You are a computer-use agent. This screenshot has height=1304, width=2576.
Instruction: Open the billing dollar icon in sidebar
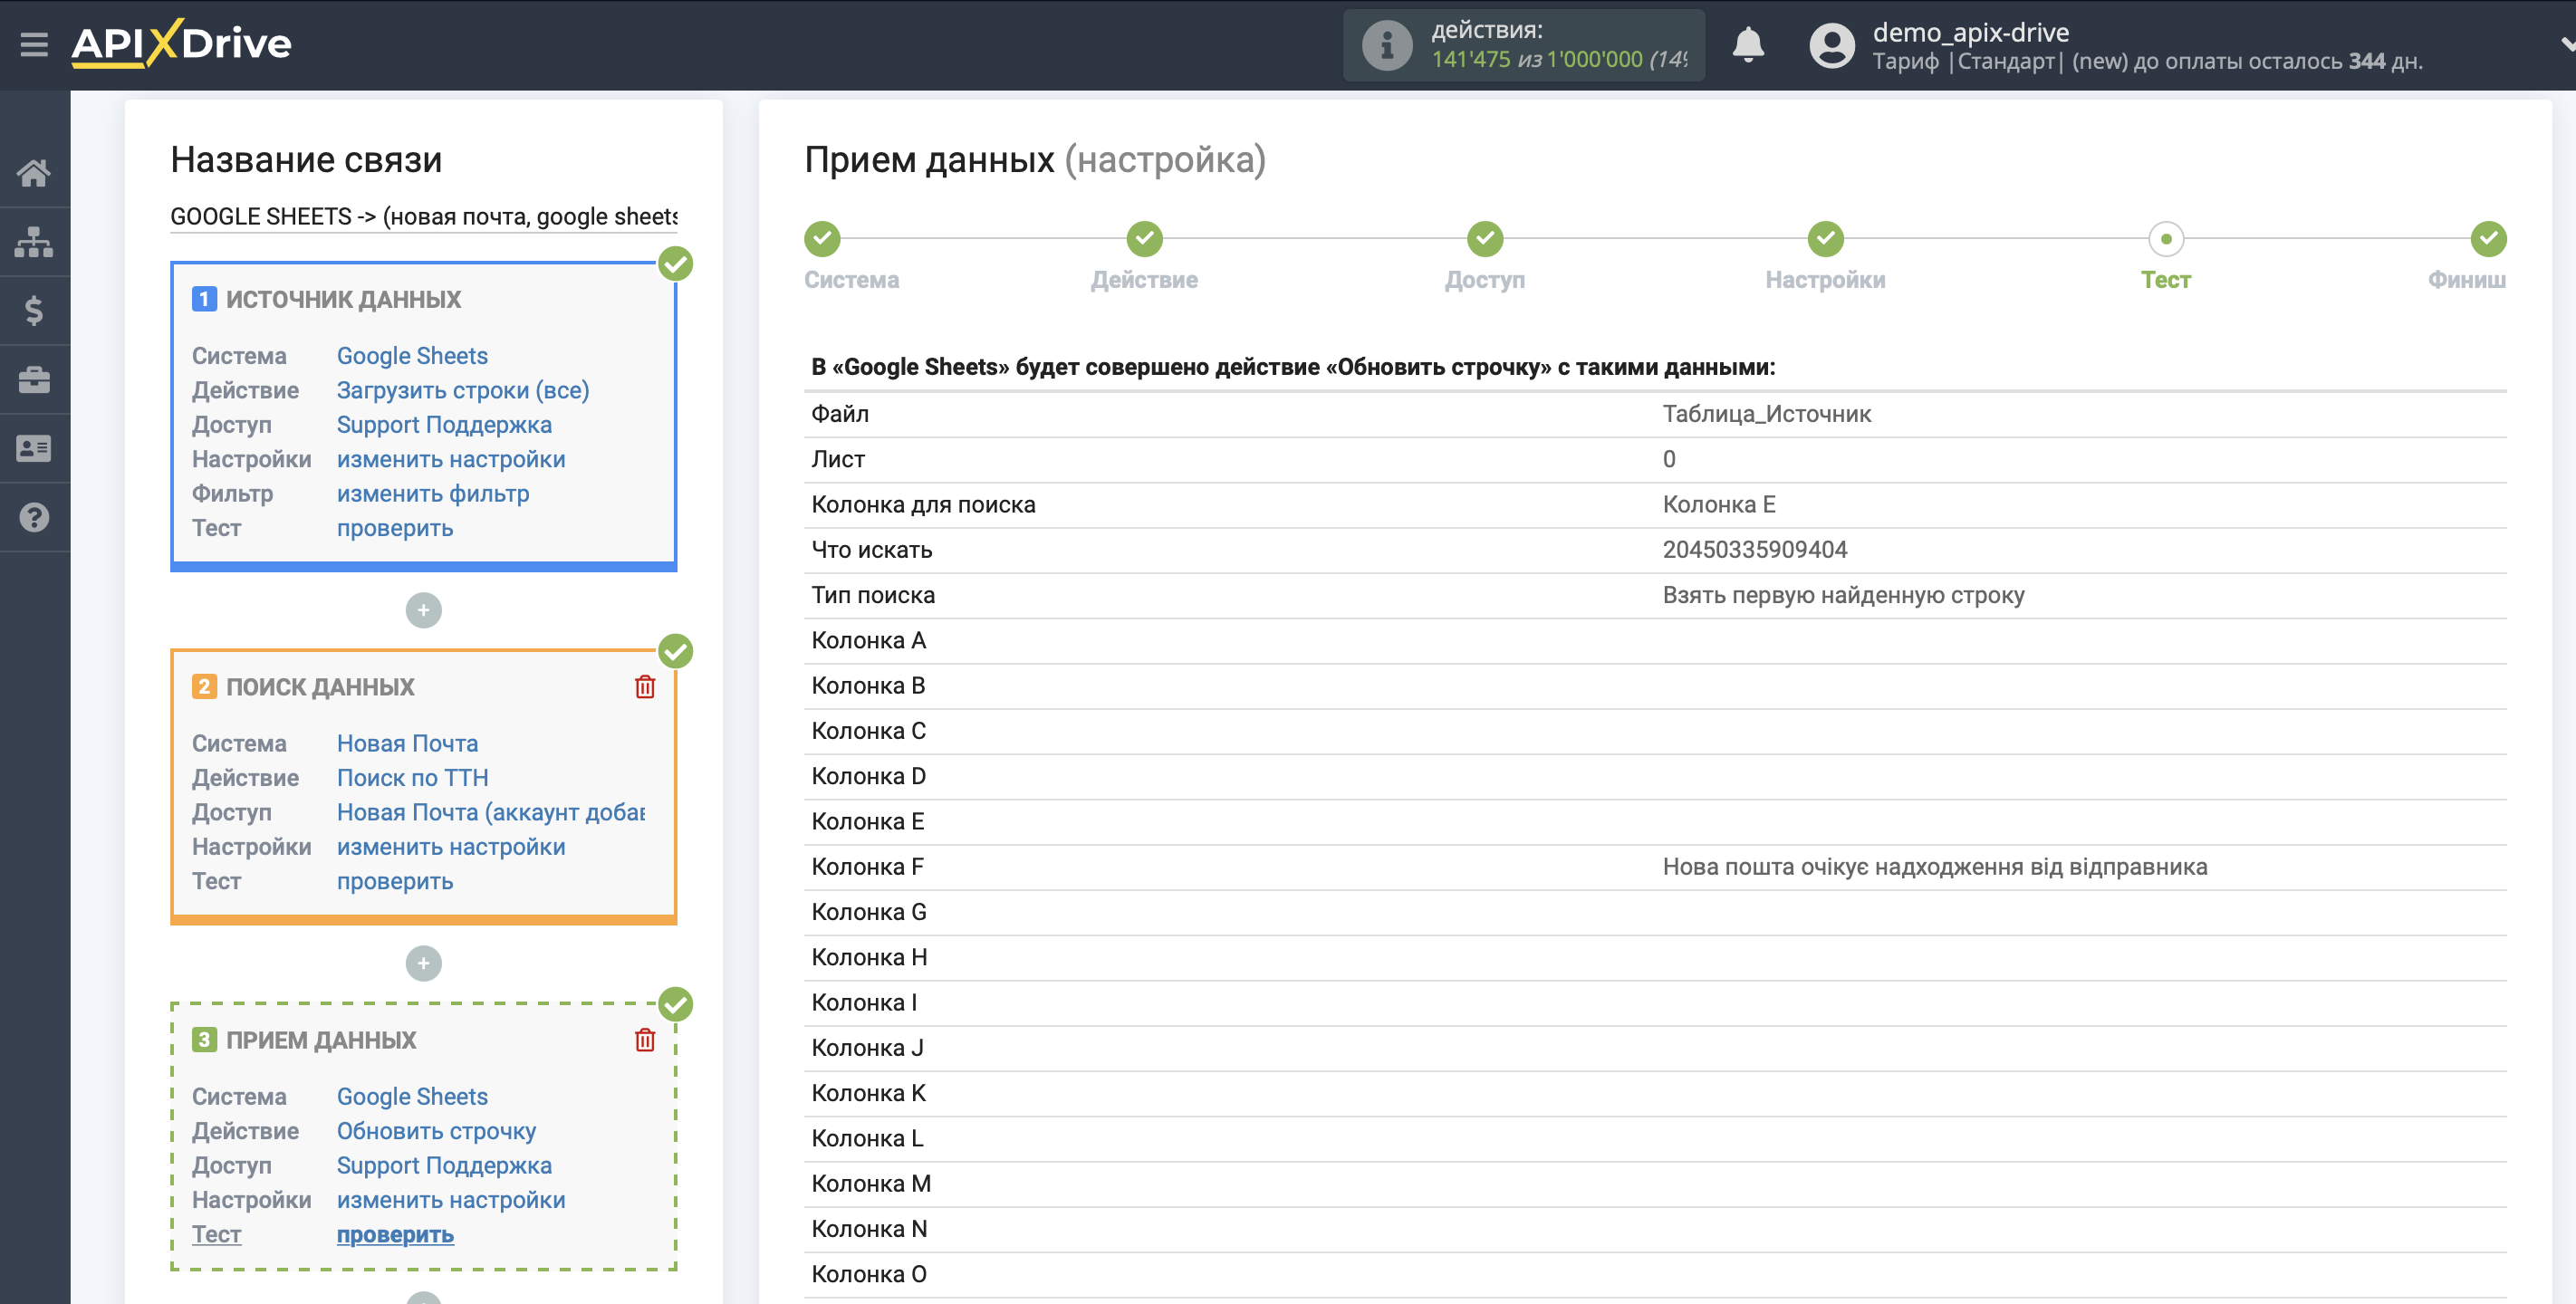pyautogui.click(x=34, y=311)
